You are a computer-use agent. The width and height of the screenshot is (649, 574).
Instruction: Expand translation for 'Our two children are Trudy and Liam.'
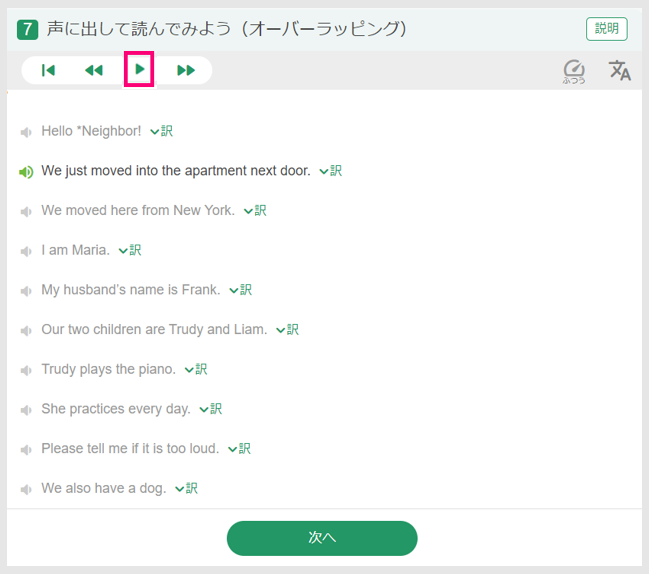(287, 330)
